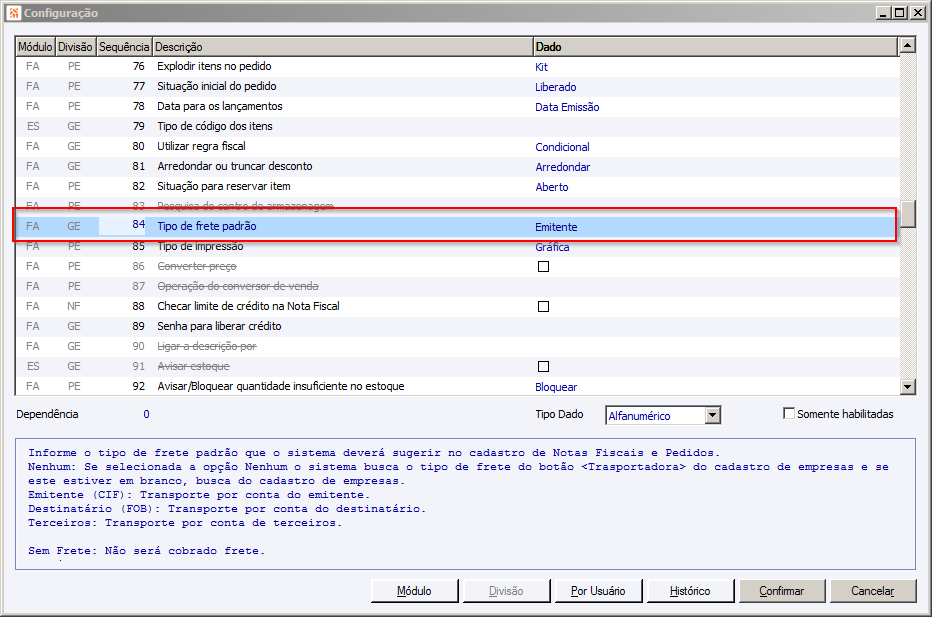Click the Configuração window title icon
Image resolution: width=932 pixels, height=617 pixels.
point(14,12)
